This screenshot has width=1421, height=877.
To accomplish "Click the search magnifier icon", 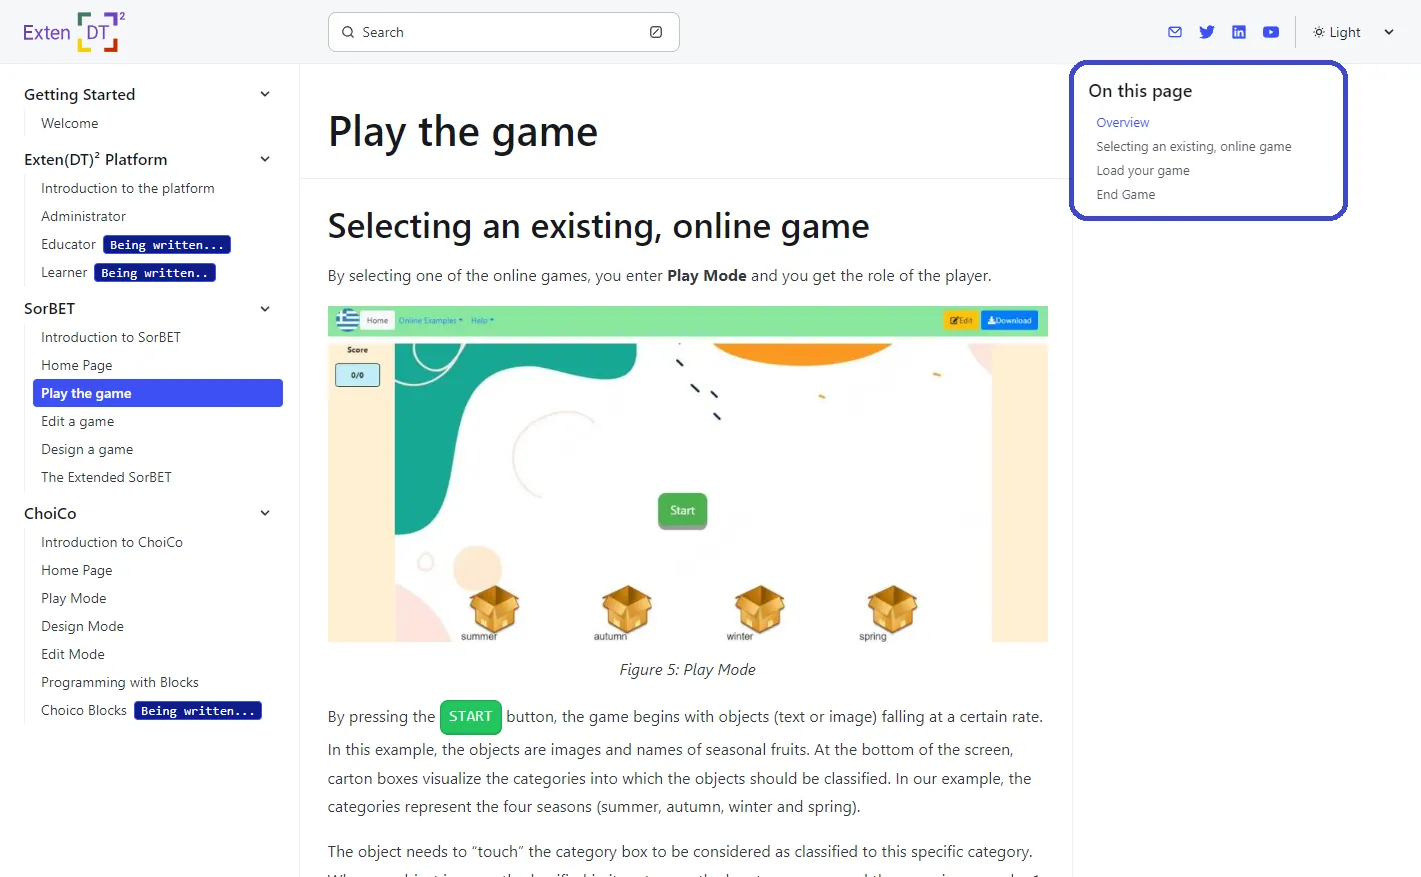I will [348, 32].
